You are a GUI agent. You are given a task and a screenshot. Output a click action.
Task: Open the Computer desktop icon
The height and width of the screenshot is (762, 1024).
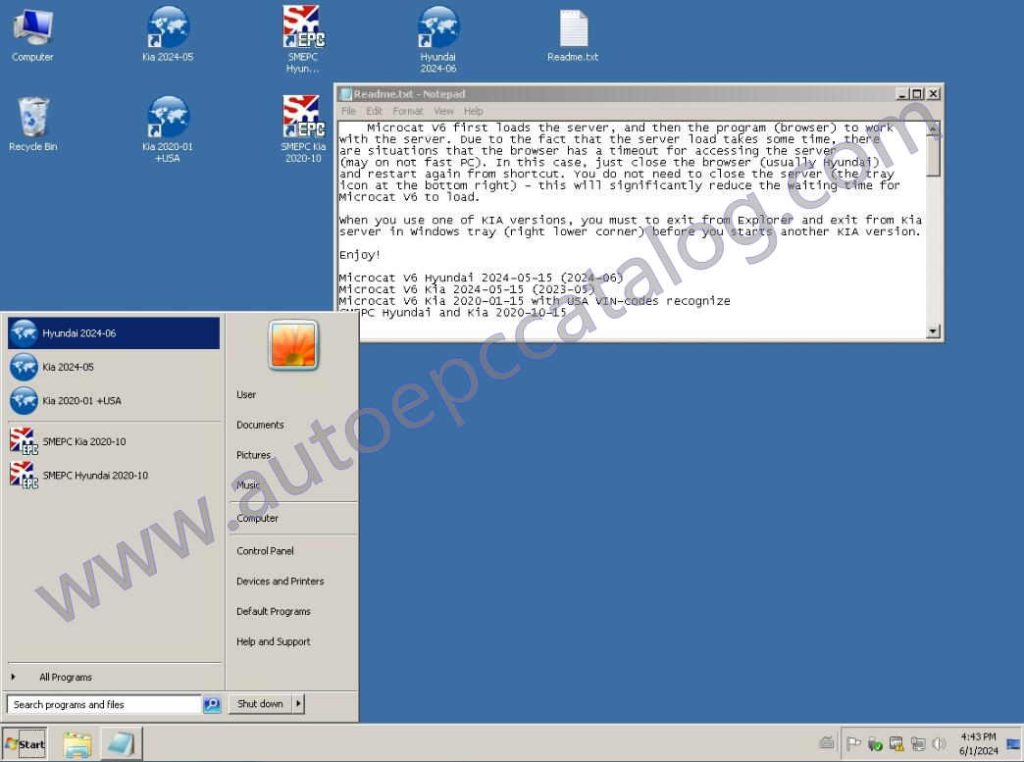click(32, 25)
